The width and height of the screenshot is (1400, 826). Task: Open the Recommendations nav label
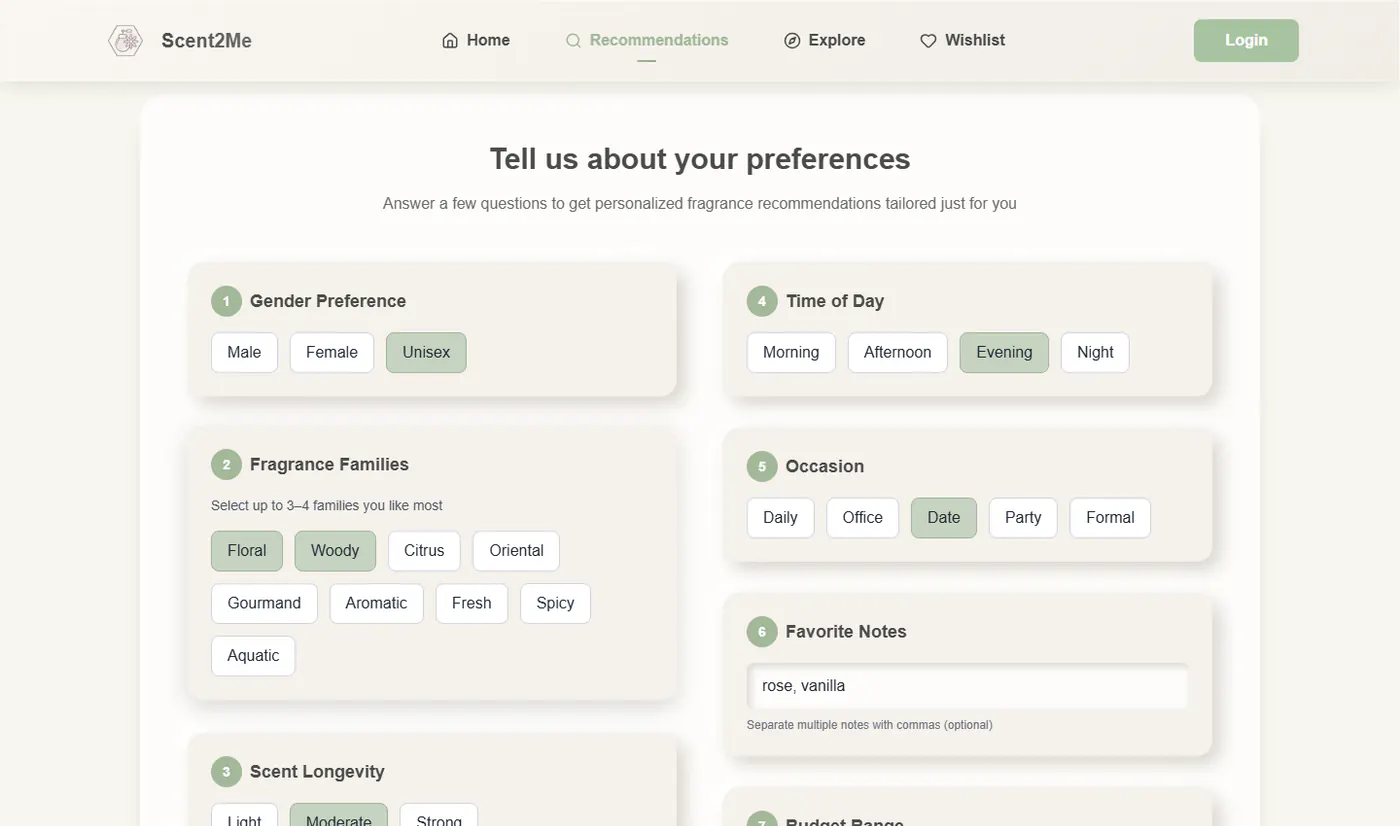(659, 40)
